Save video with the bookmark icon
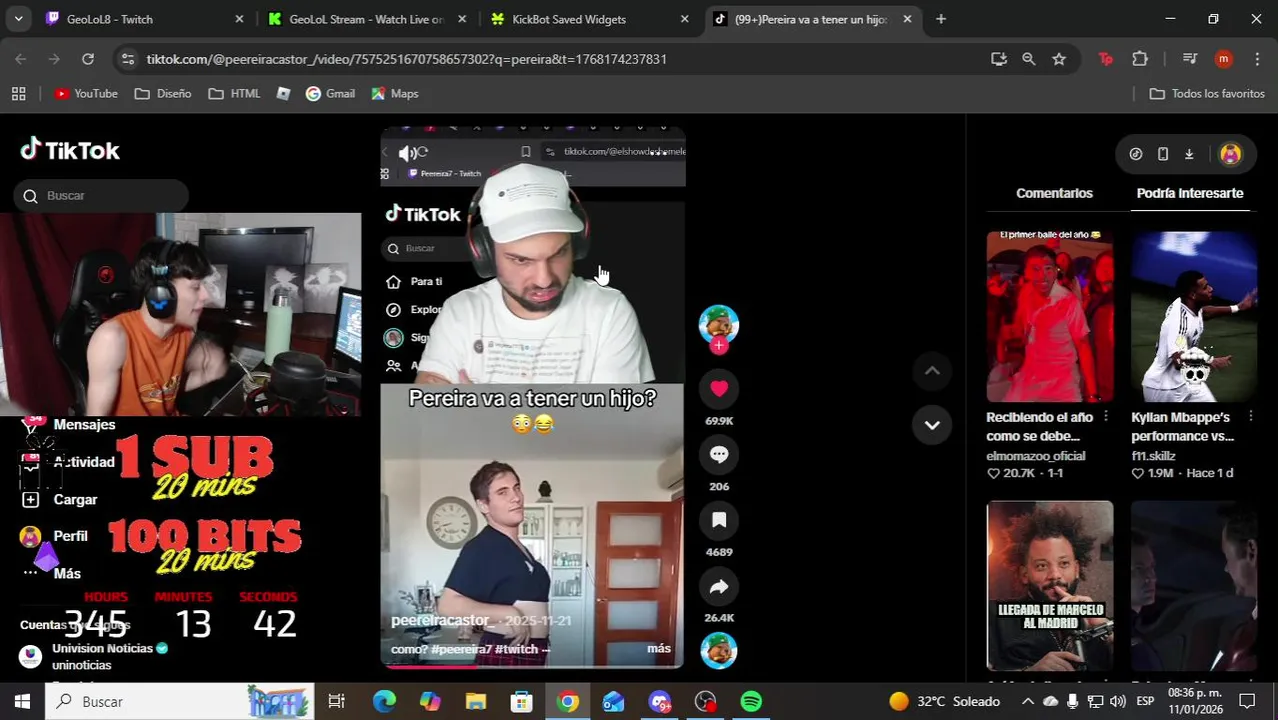 718,520
